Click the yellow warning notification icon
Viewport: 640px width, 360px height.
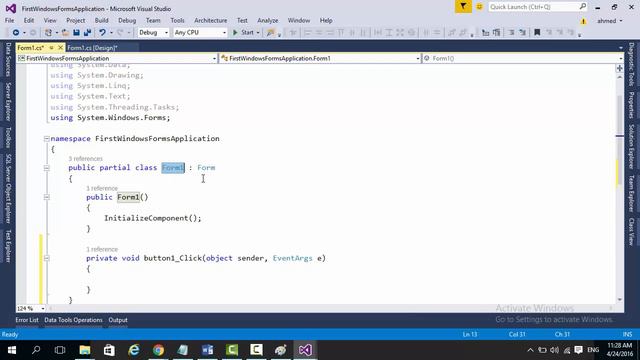(x=583, y=21)
